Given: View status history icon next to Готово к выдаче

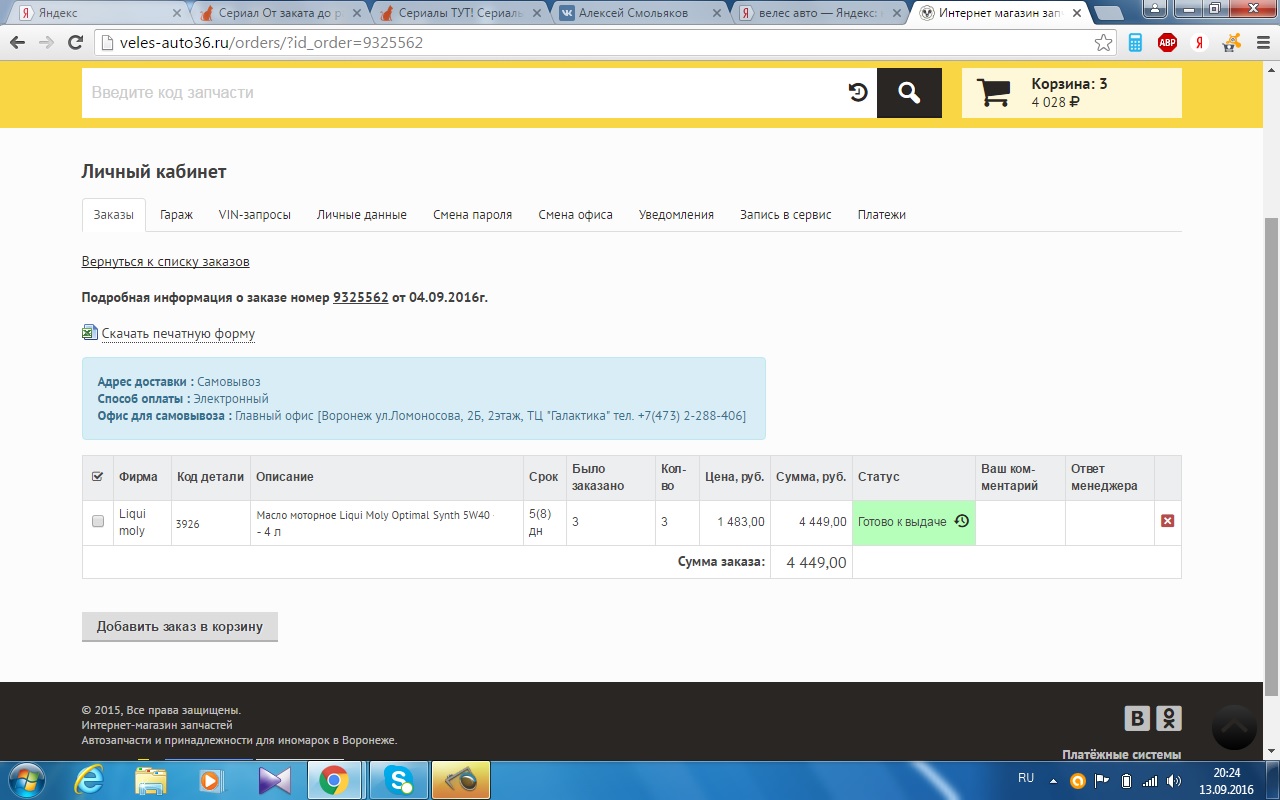Looking at the screenshot, I should click(961, 521).
